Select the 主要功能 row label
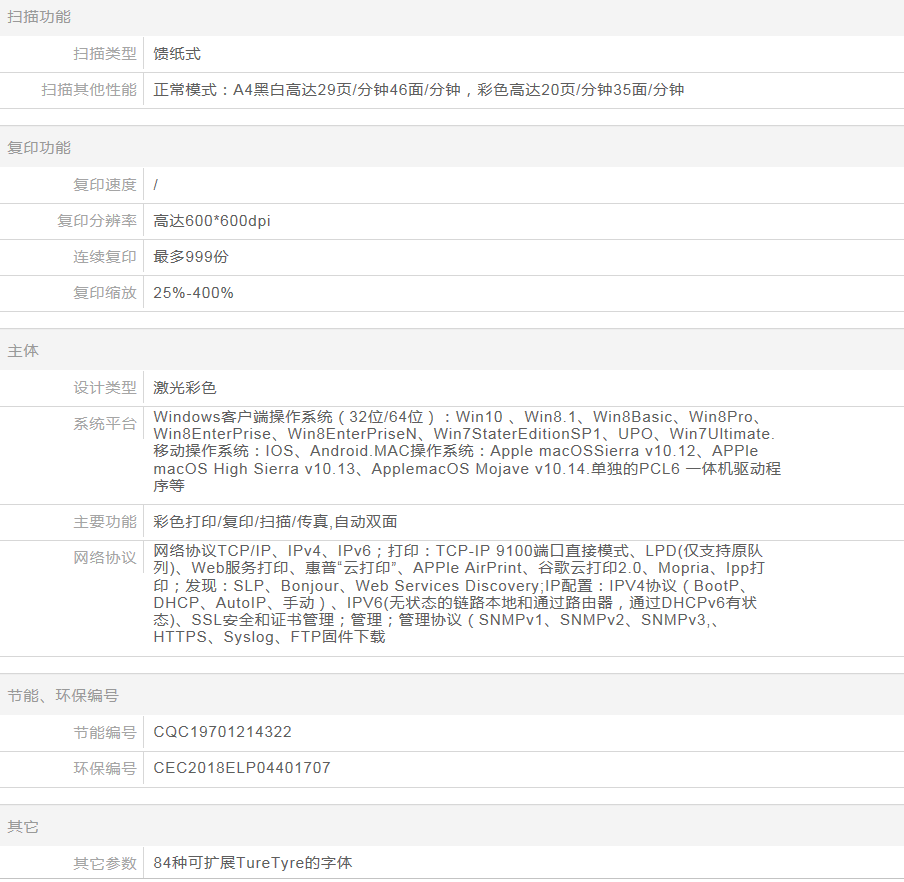The height and width of the screenshot is (882, 904). pyautogui.click(x=104, y=522)
